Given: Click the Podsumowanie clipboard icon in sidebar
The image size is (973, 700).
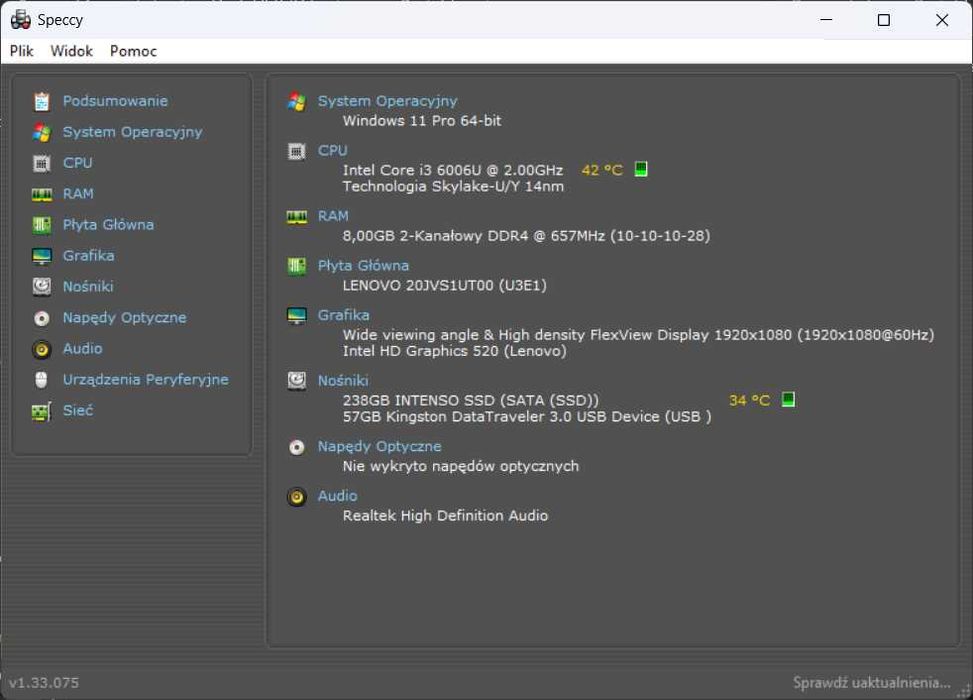Looking at the screenshot, I should [x=42, y=101].
